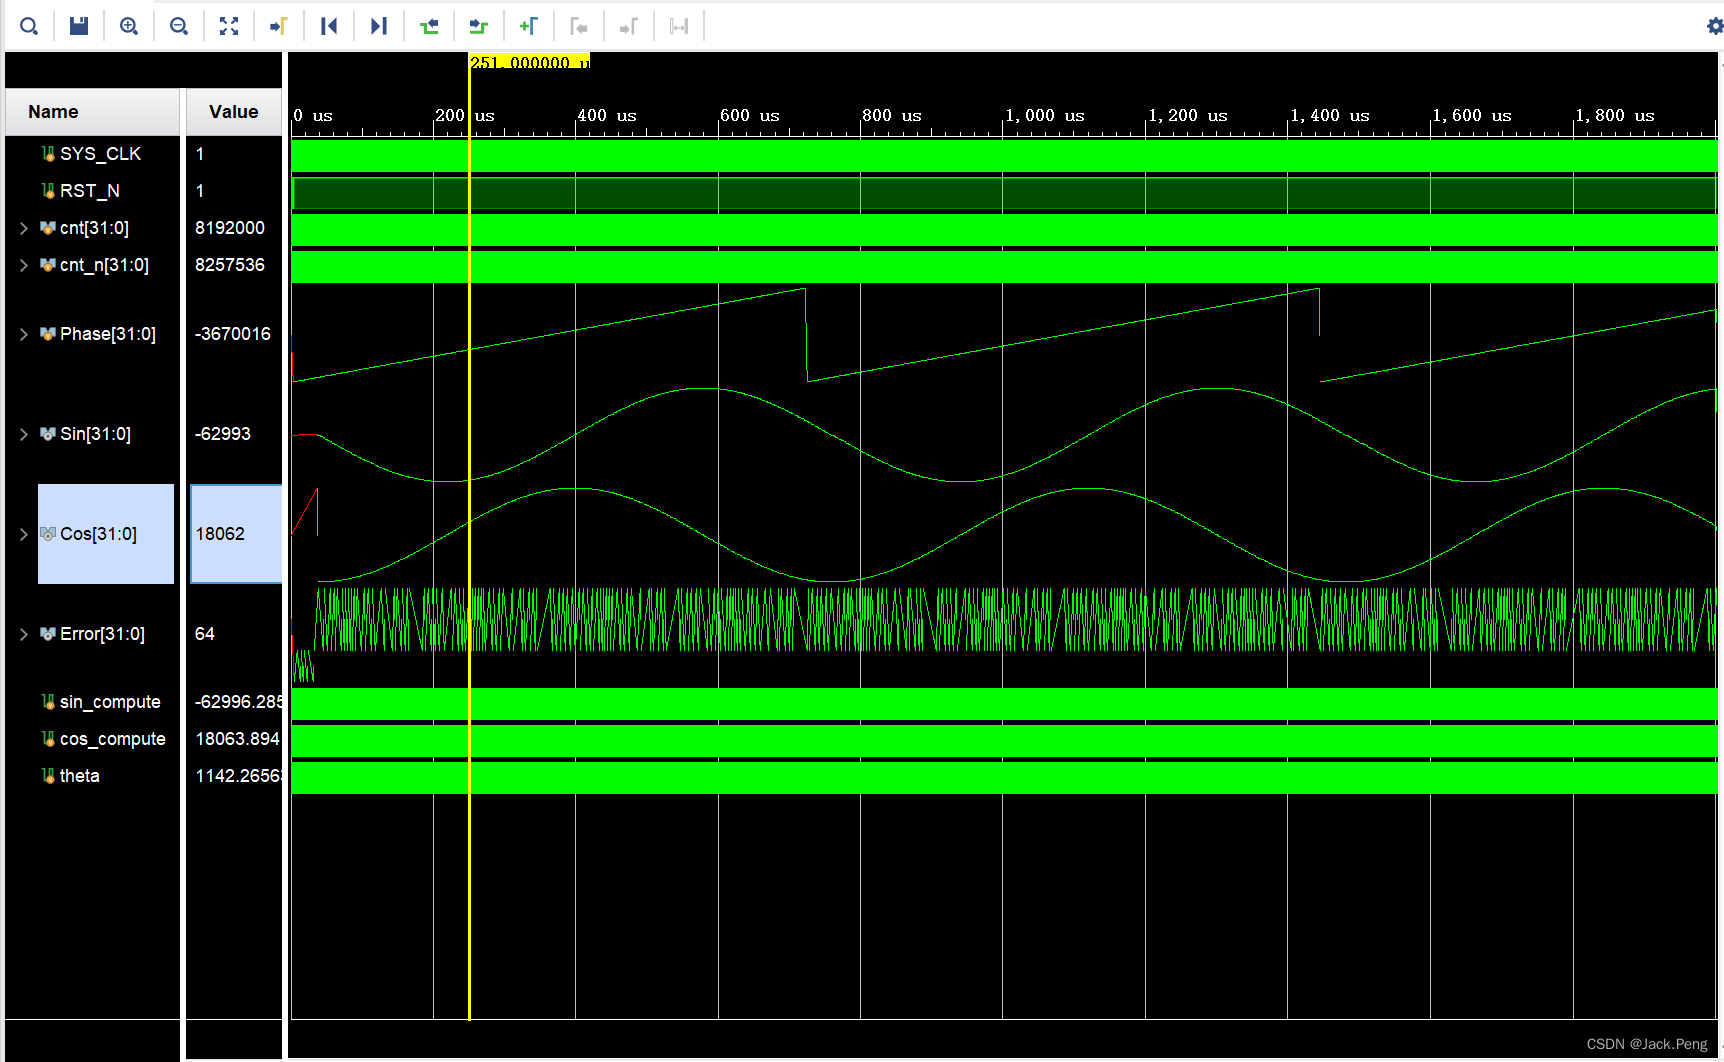
Task: Jump to the end with Go To Last Time
Action: (x=379, y=25)
